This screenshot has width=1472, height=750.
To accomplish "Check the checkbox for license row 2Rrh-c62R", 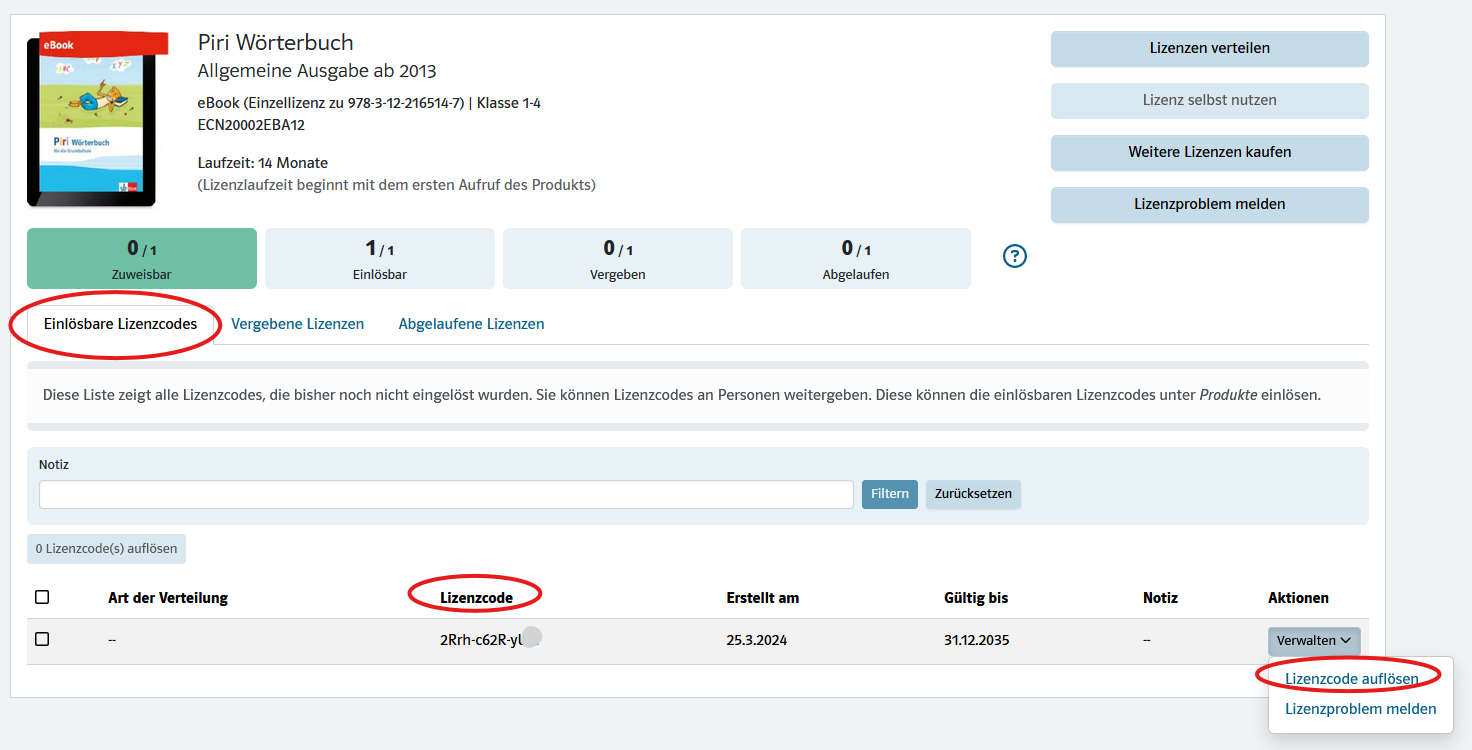I will 42,639.
